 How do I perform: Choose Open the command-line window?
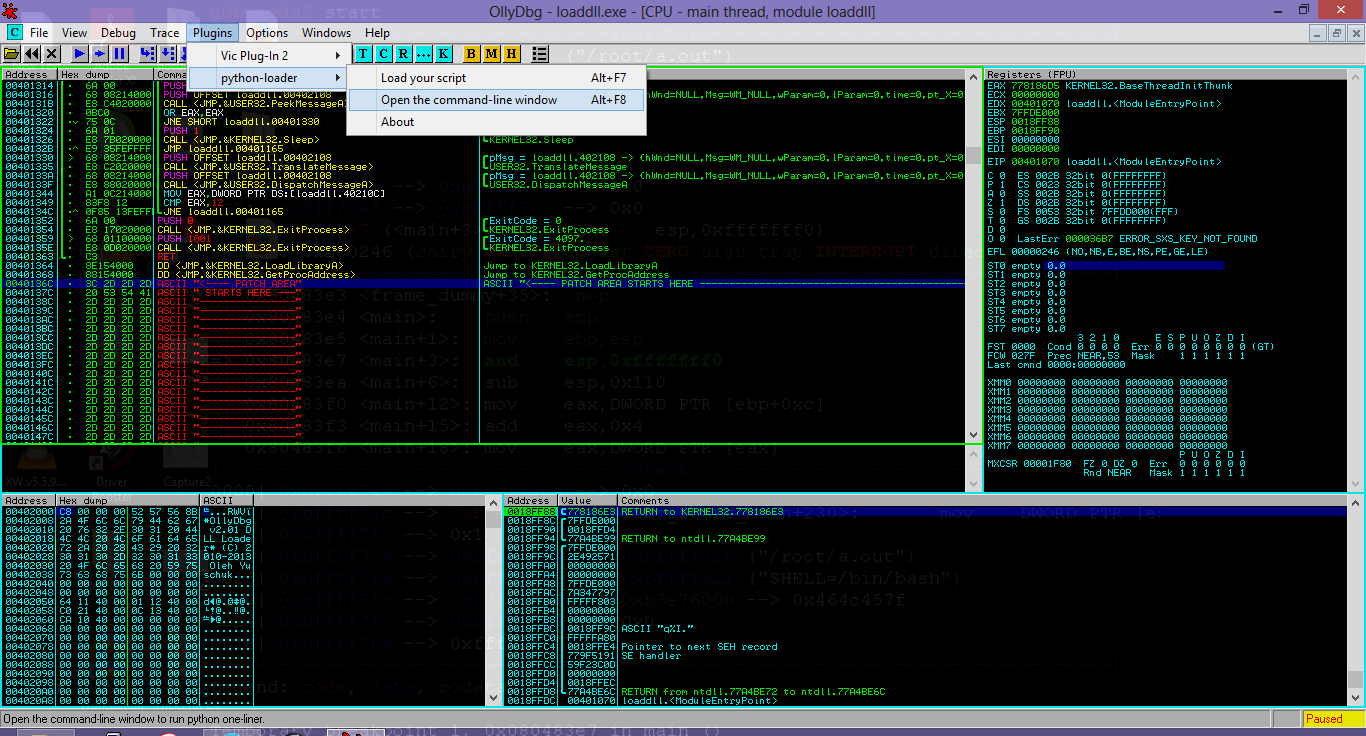pos(496,100)
